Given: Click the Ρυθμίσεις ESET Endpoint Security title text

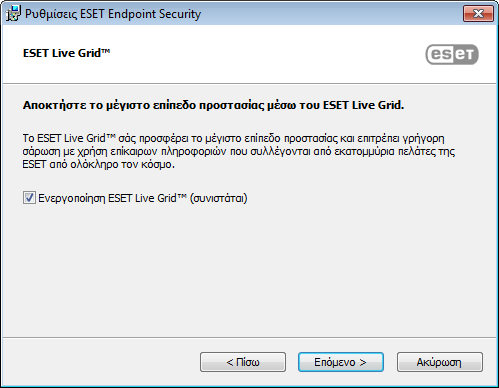Looking at the screenshot, I should click(113, 14).
